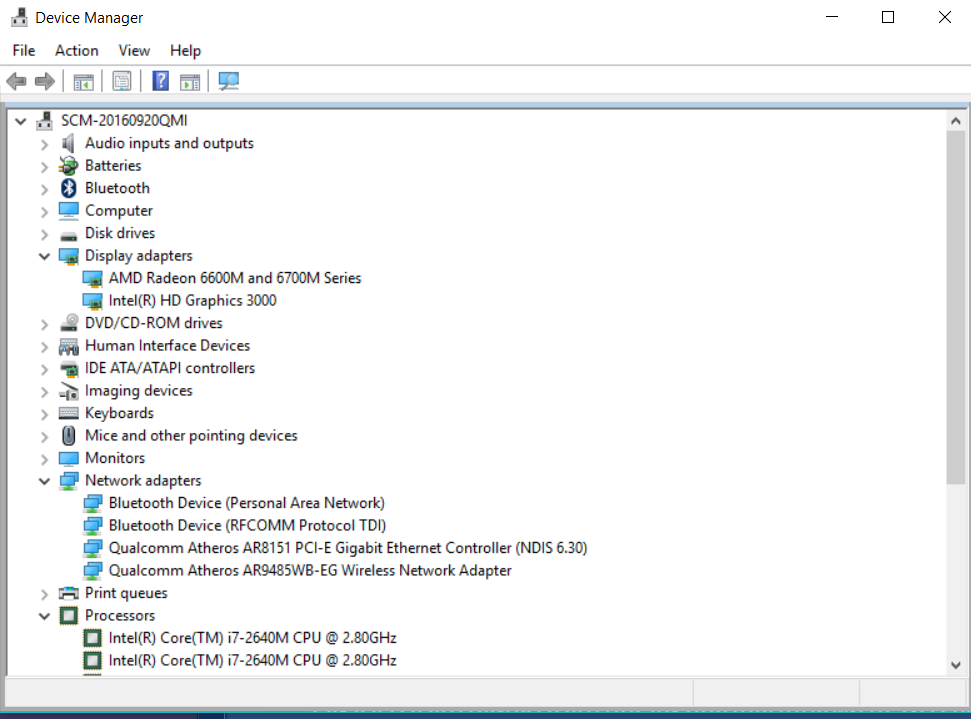
Task: Click the Monitors category icon
Action: pyautogui.click(x=69, y=459)
